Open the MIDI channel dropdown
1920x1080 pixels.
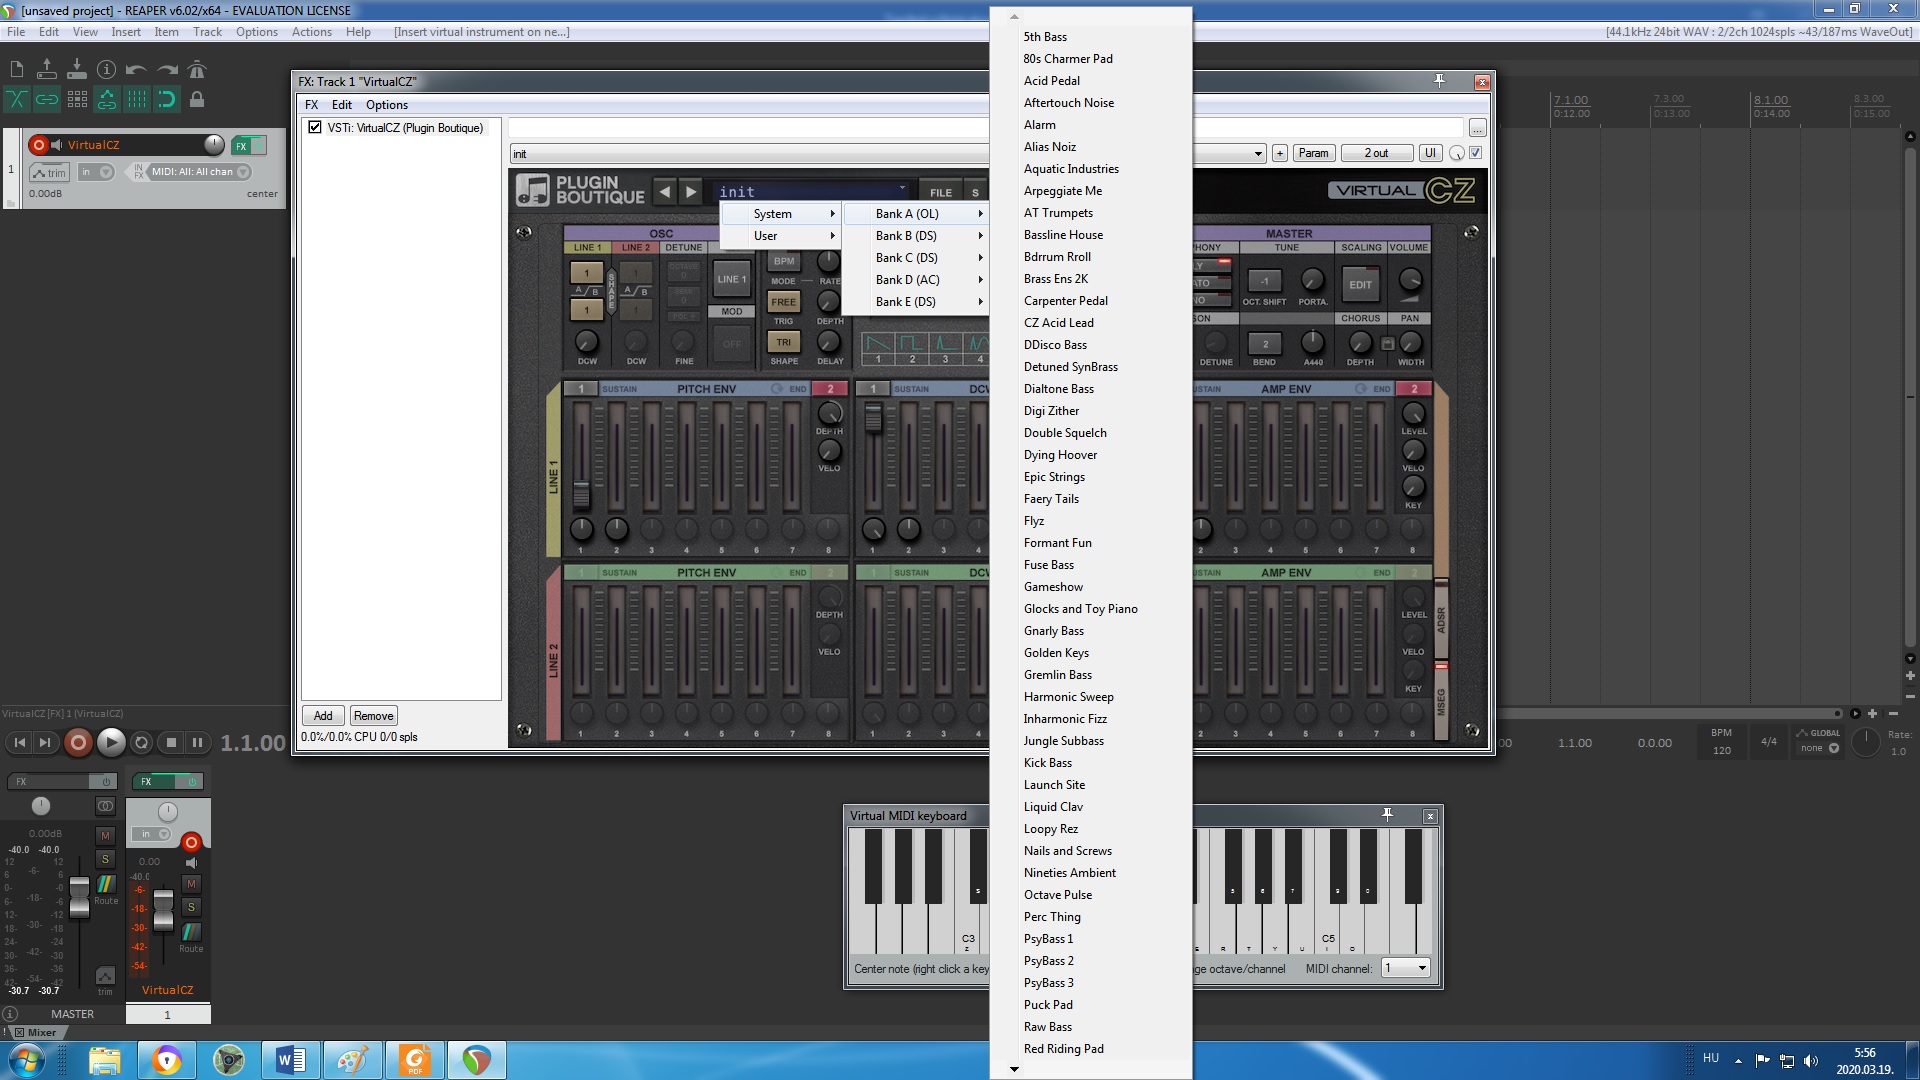1405,968
